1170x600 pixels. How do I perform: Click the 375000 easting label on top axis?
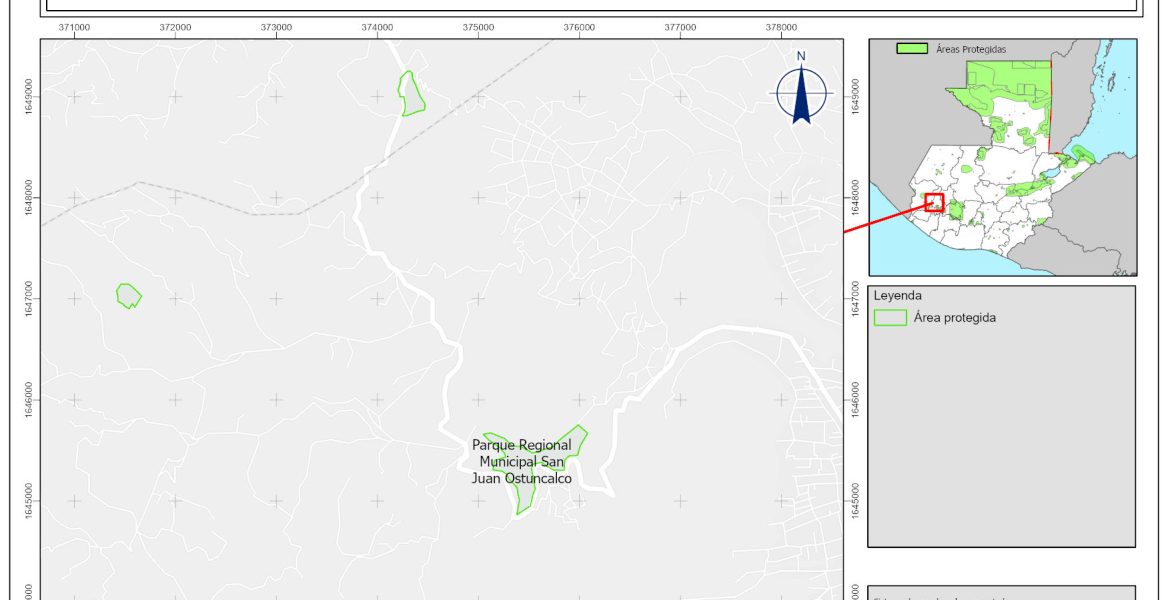click(x=478, y=26)
